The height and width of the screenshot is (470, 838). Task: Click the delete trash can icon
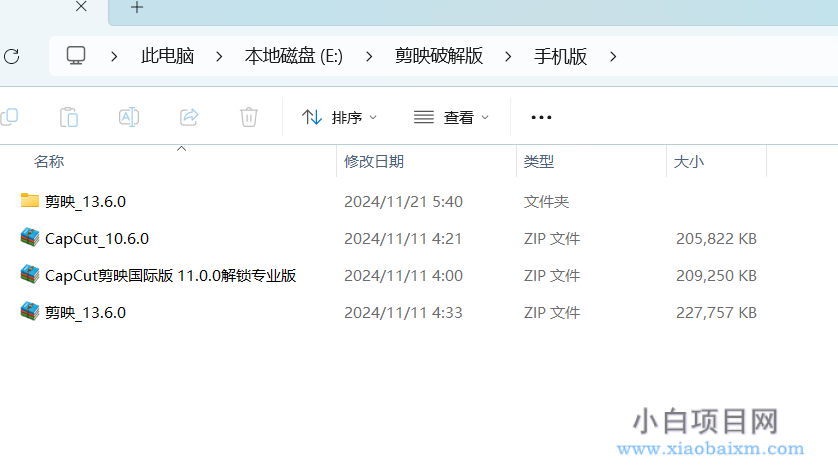pyautogui.click(x=249, y=117)
